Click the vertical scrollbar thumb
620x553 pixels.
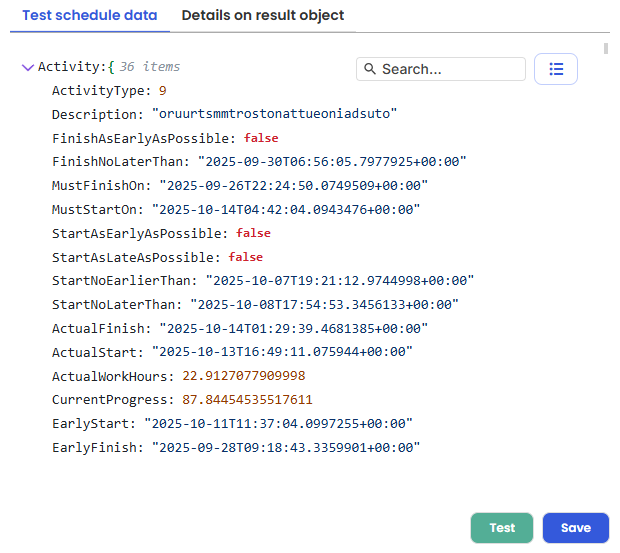click(606, 48)
